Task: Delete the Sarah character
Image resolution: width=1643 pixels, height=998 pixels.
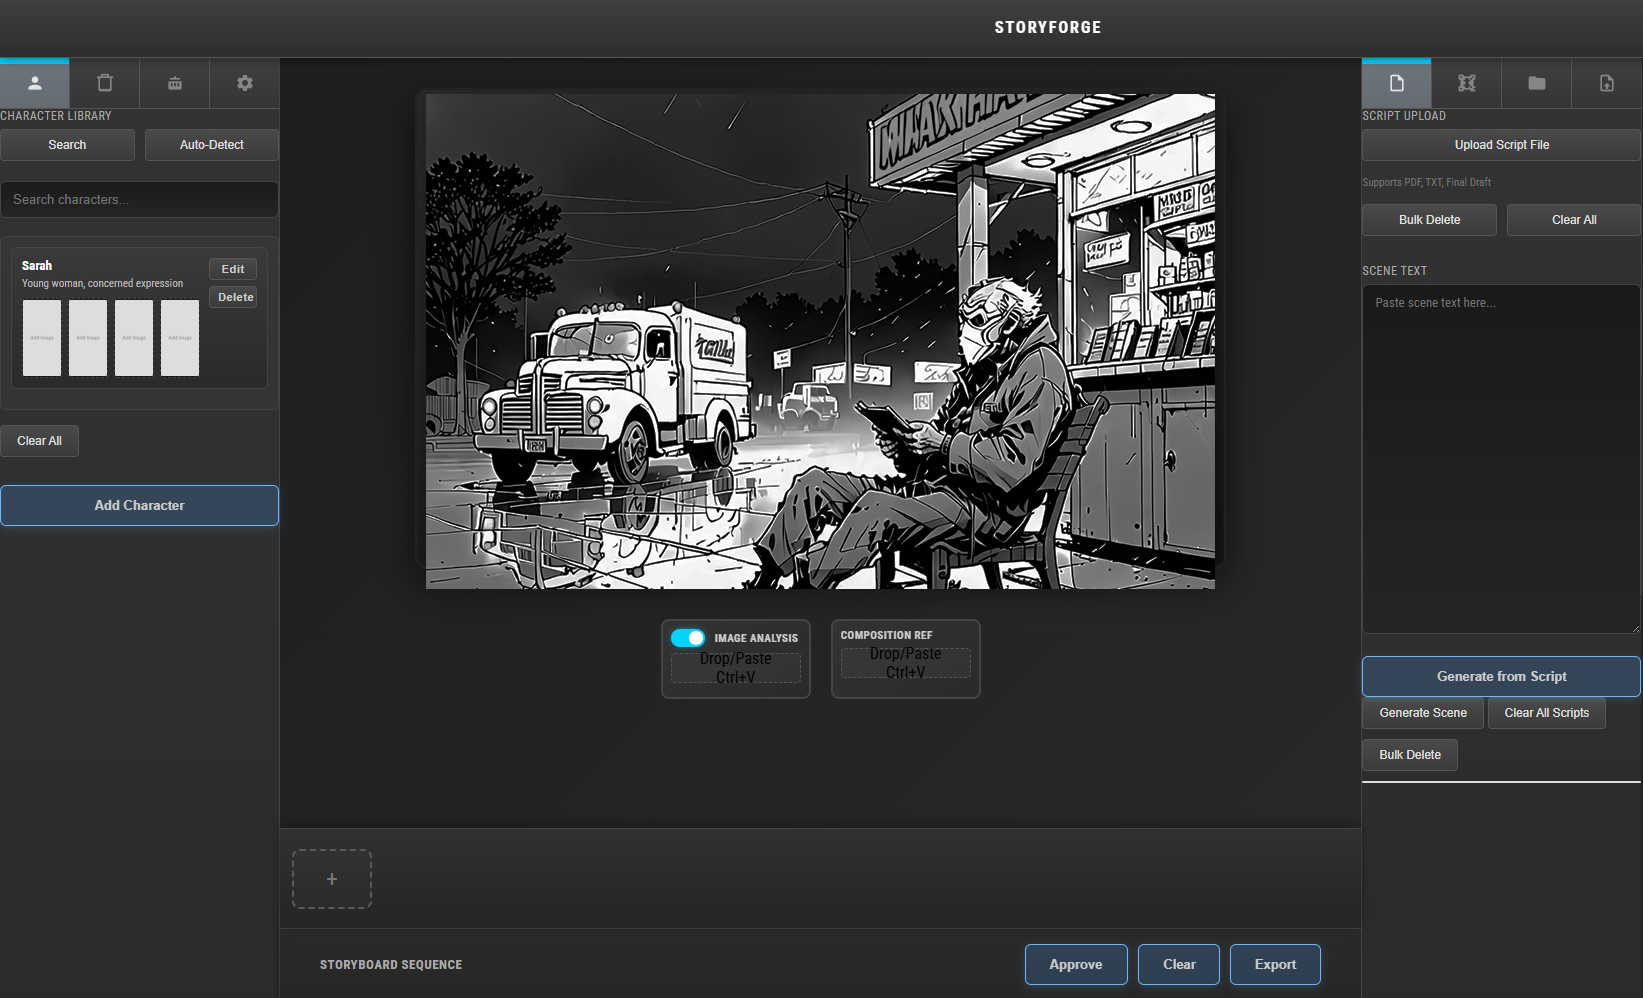Action: [x=236, y=297]
